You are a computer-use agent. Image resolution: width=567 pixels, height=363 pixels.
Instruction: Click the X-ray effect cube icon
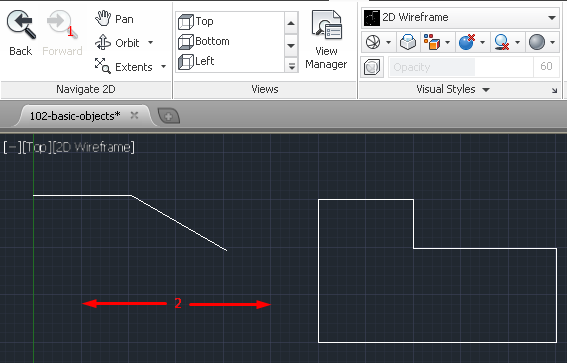click(408, 42)
